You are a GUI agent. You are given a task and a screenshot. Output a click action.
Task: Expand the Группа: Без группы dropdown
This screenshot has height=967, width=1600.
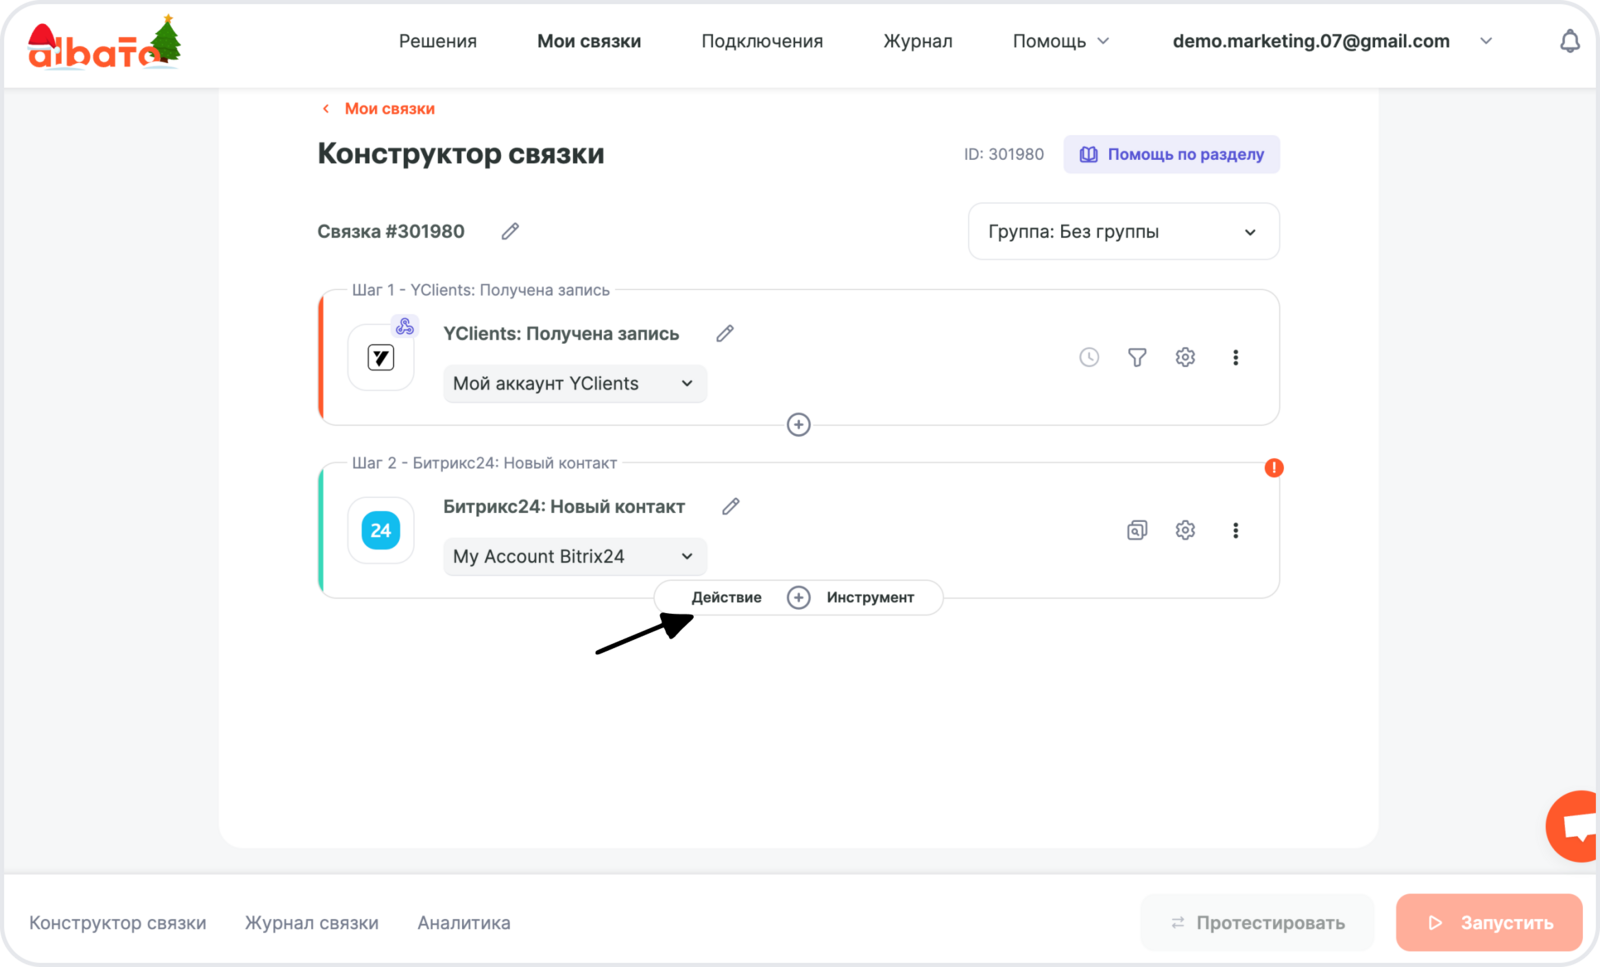(x=1123, y=232)
